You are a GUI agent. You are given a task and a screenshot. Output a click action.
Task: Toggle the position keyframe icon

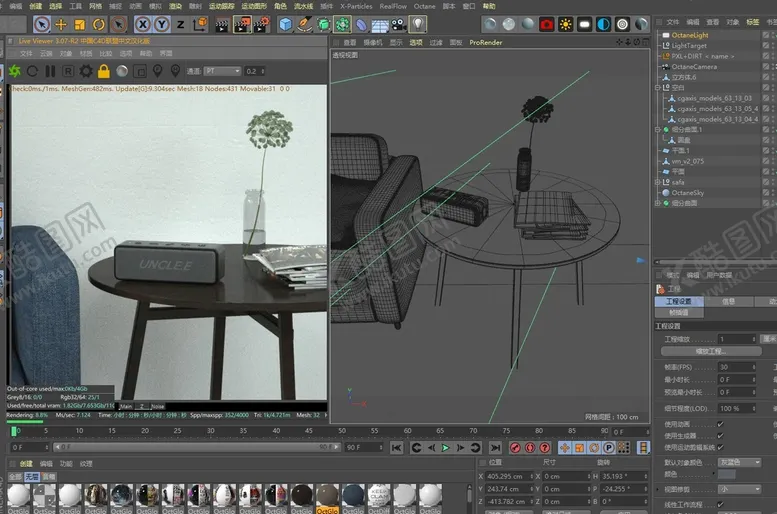(x=564, y=448)
